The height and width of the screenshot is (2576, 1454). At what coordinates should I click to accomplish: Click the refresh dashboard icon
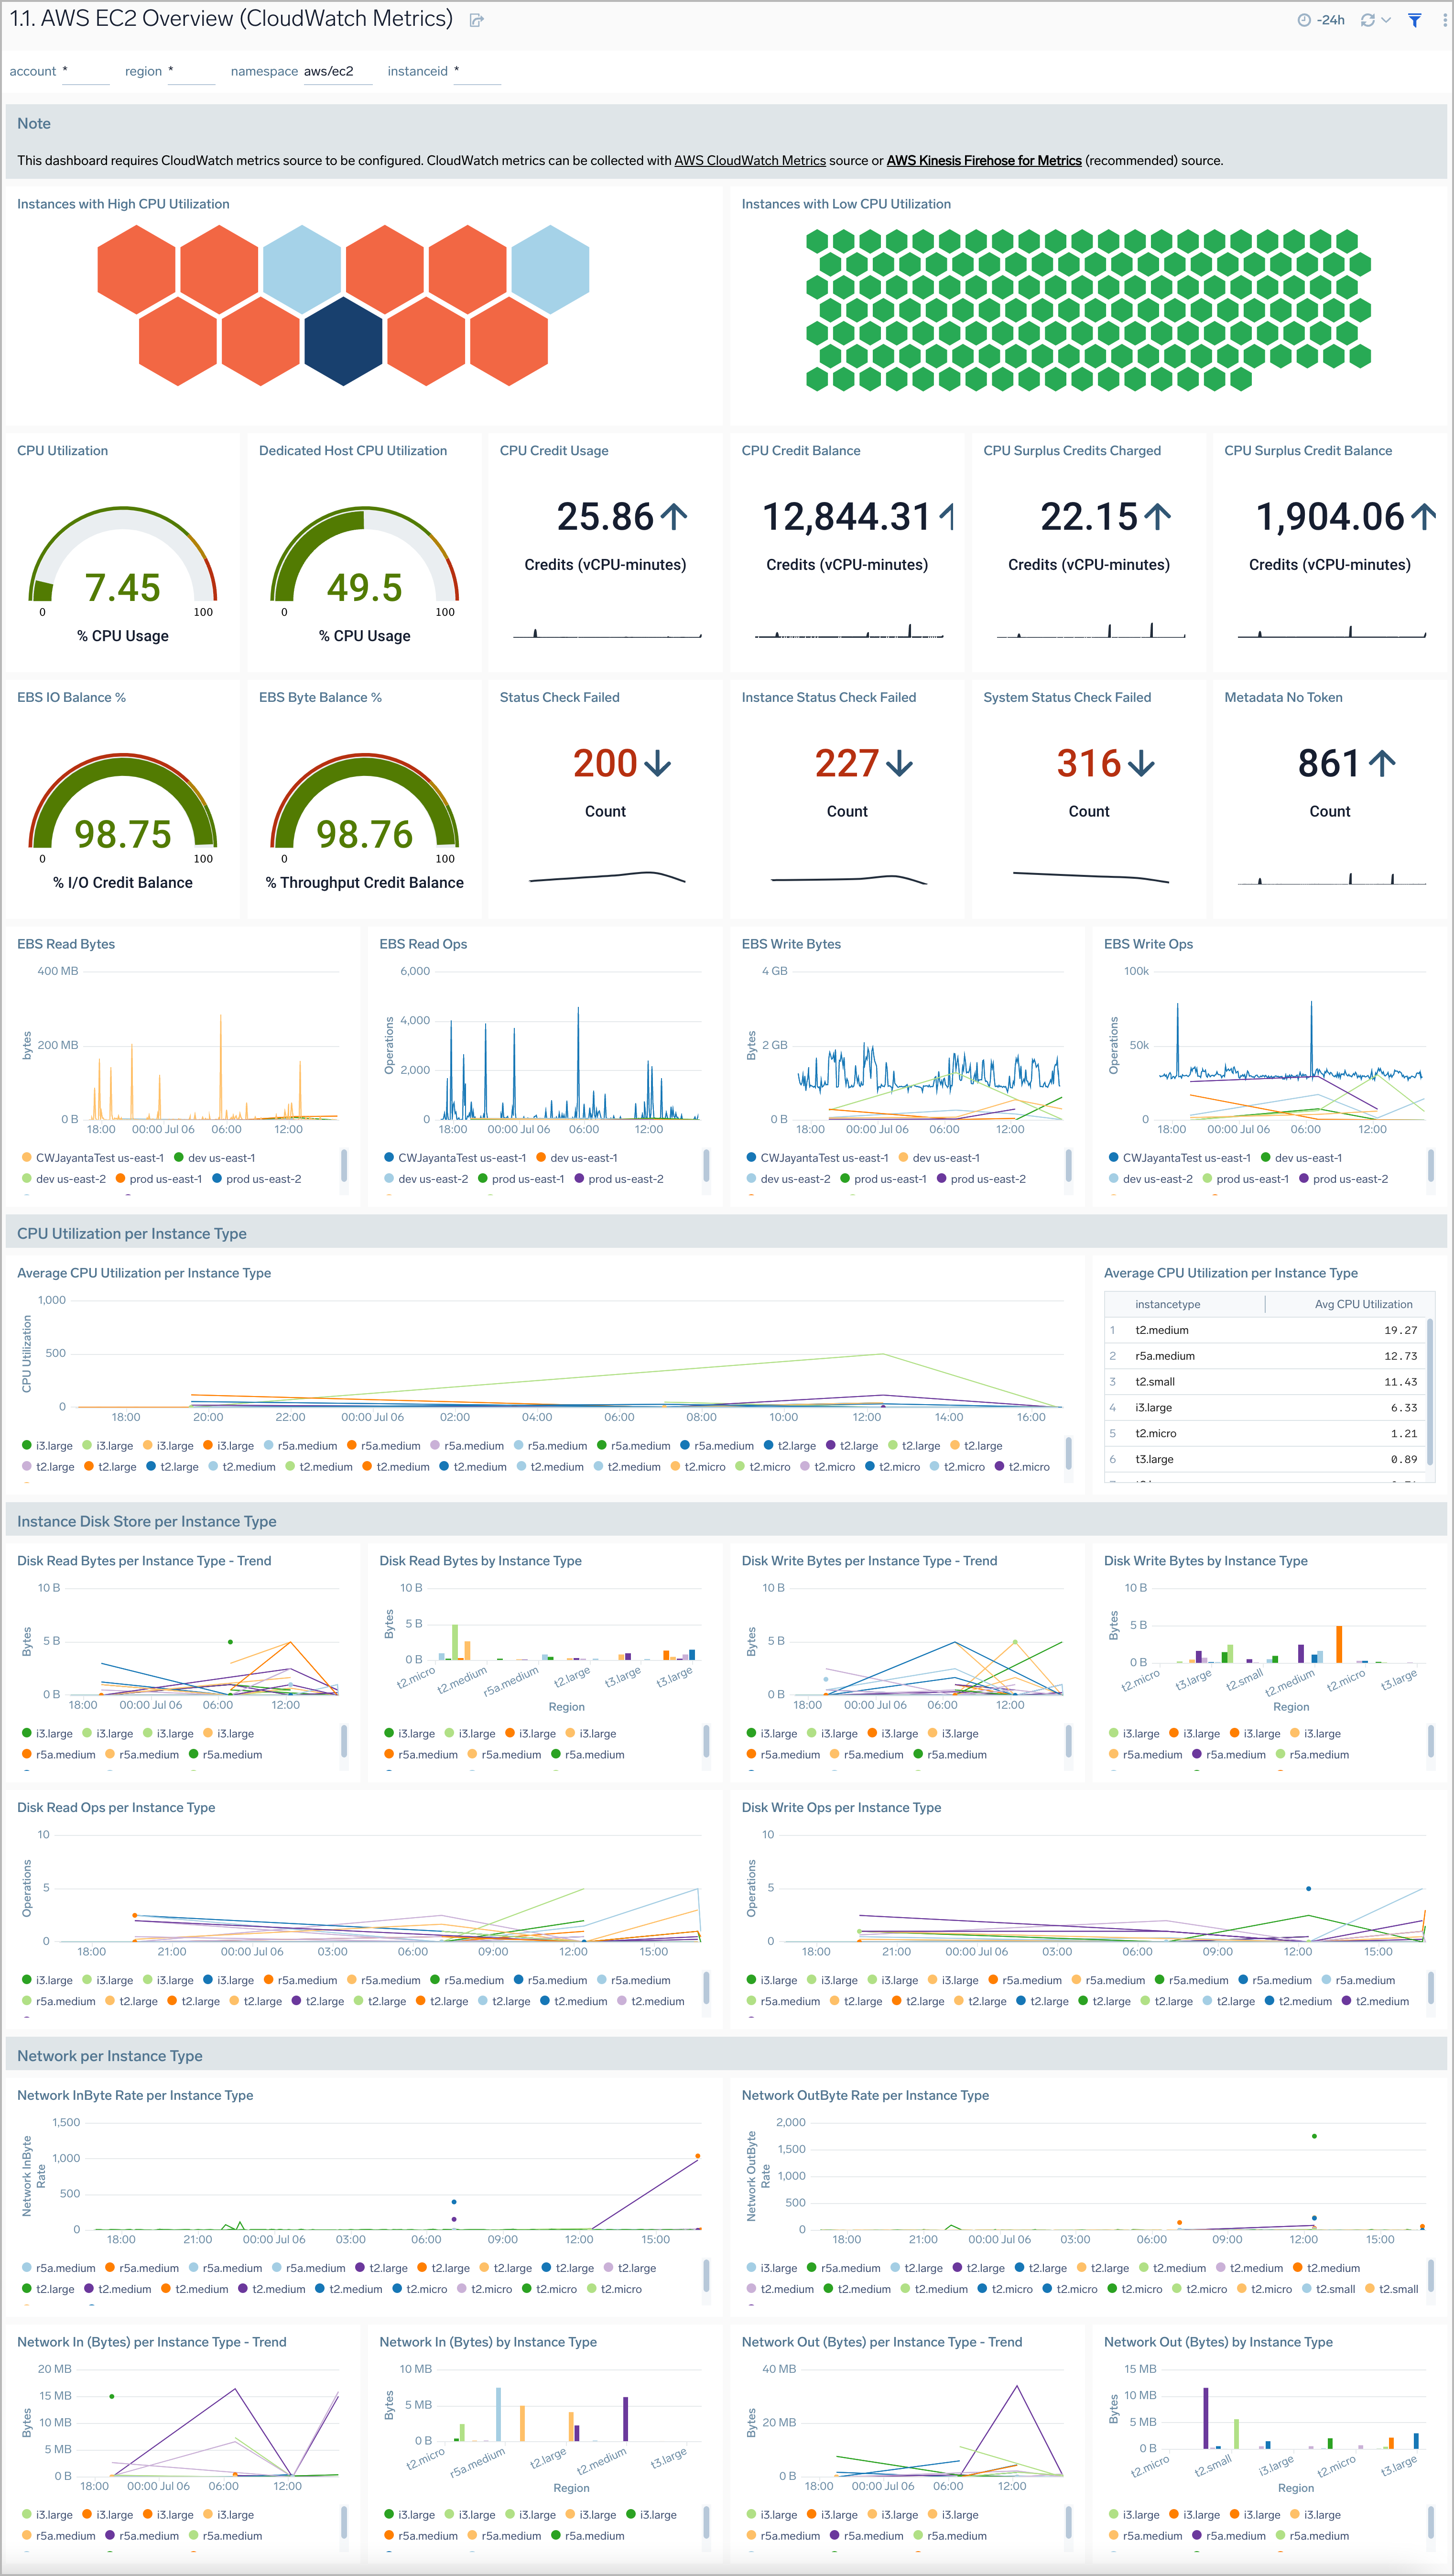[x=1367, y=20]
